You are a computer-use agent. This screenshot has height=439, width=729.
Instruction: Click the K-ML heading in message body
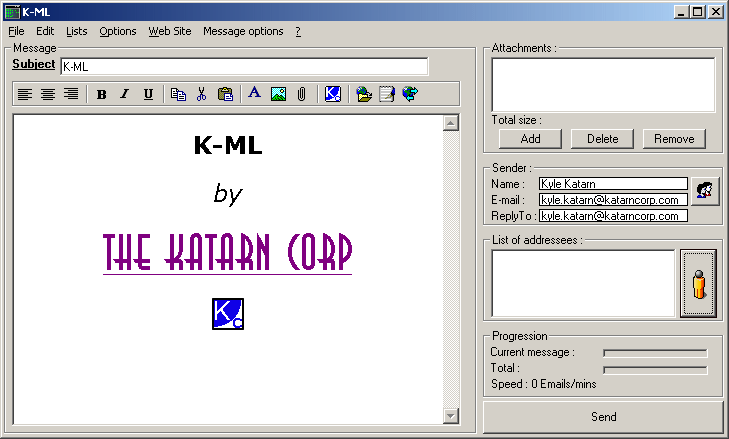point(228,145)
